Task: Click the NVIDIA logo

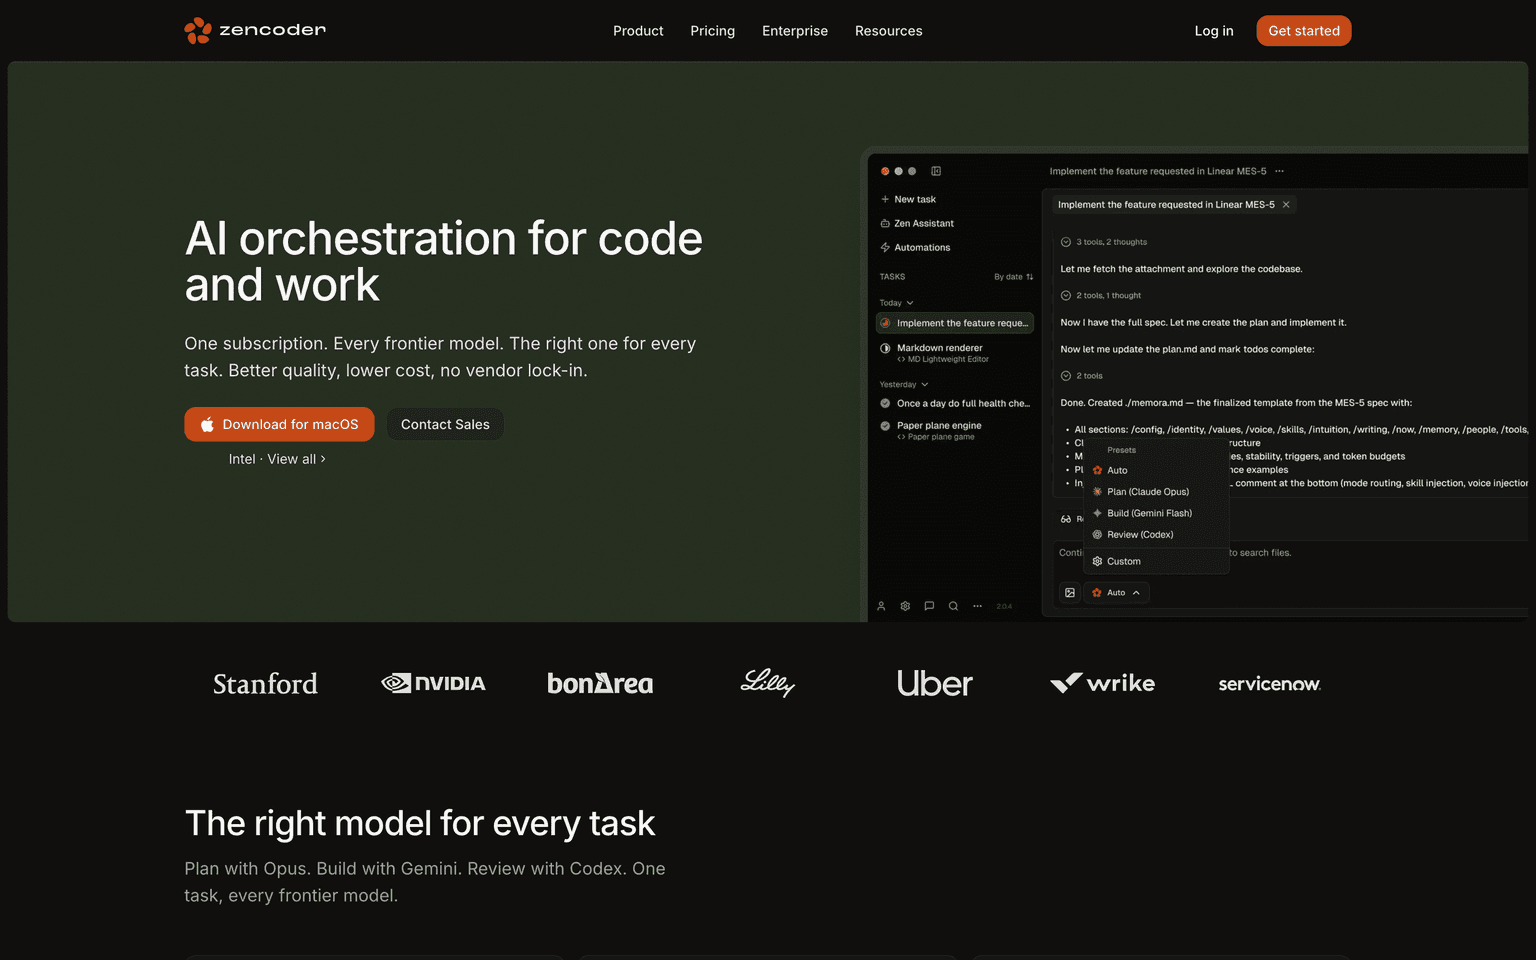Action: pos(433,683)
